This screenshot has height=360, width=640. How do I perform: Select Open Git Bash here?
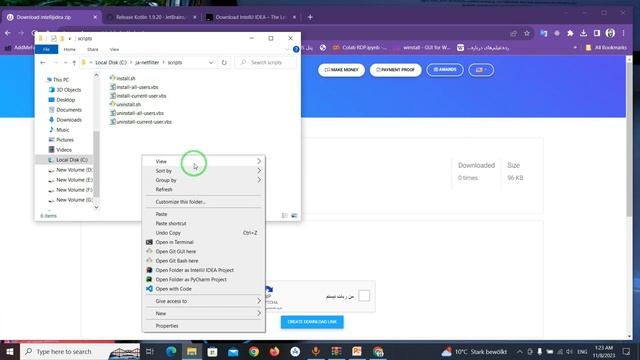click(204, 260)
